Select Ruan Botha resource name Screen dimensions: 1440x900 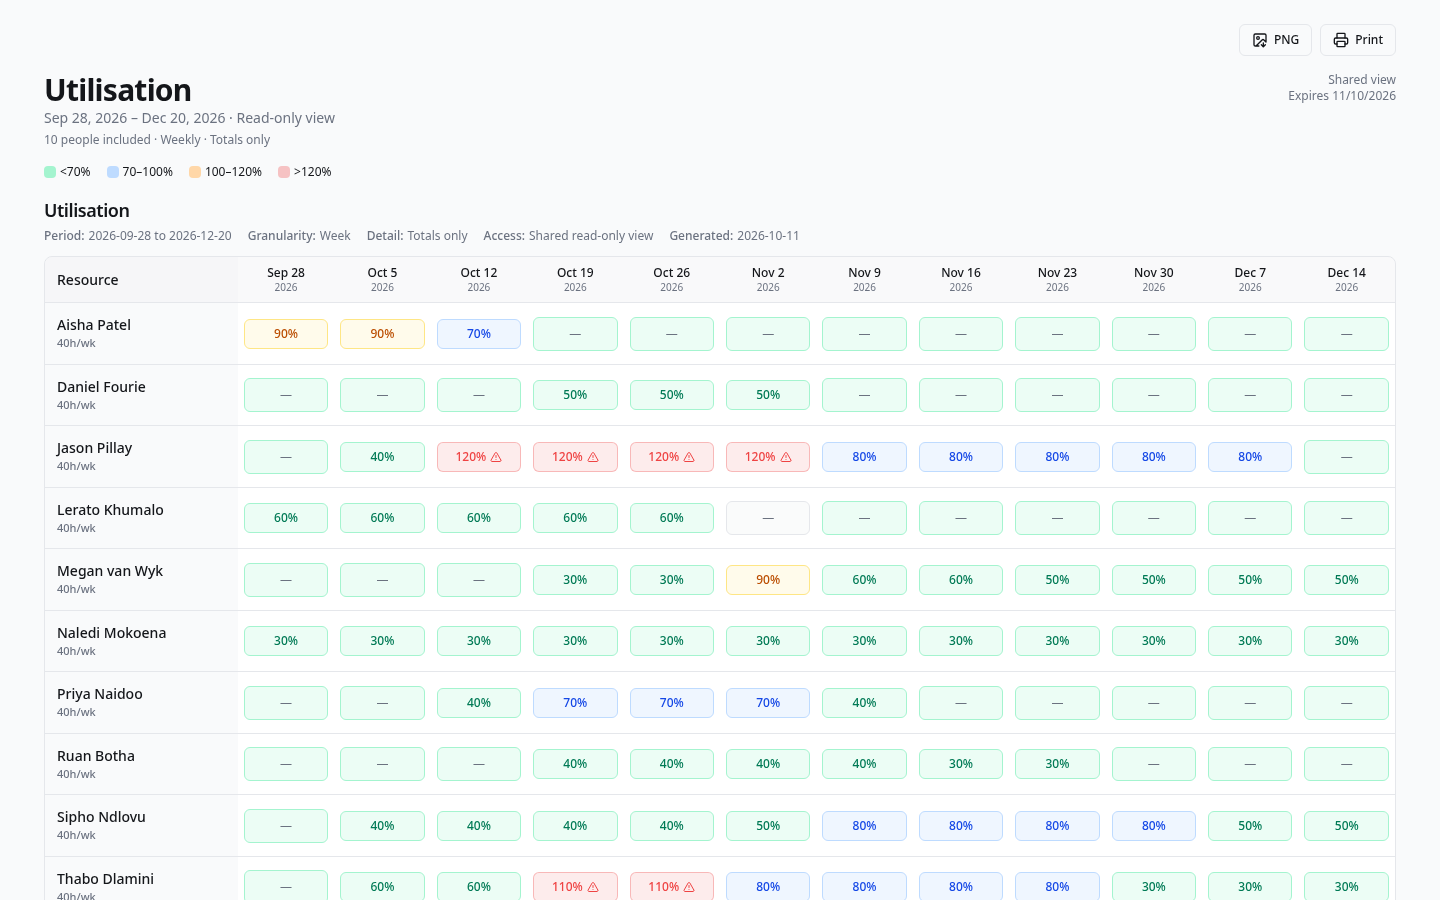[96, 756]
